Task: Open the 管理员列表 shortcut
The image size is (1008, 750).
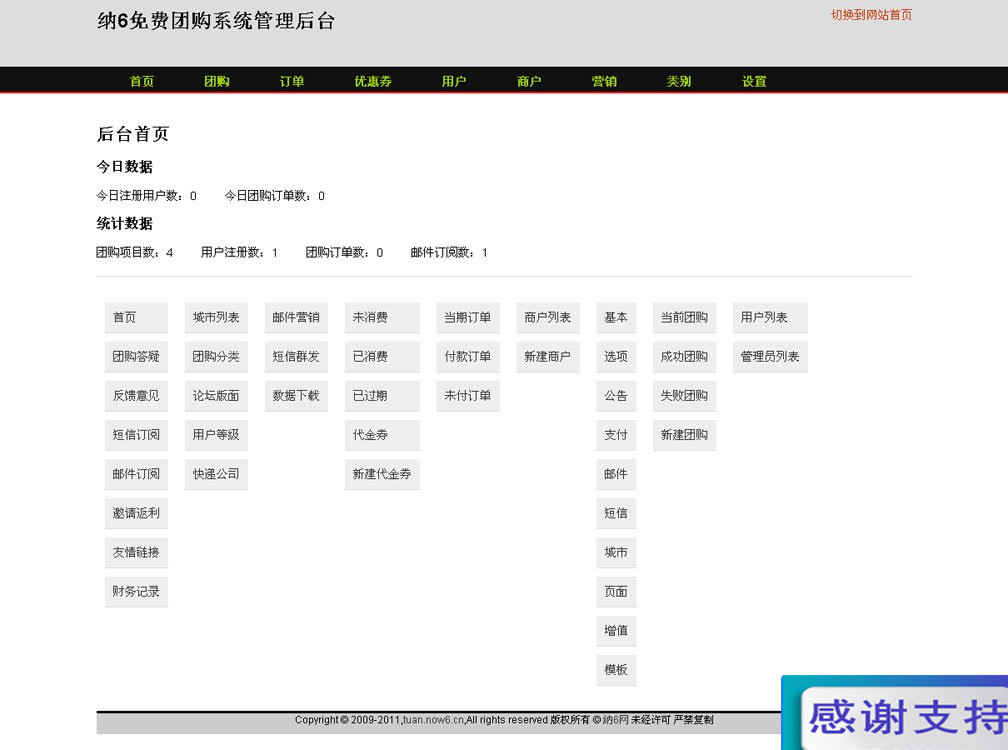Action: 770,357
